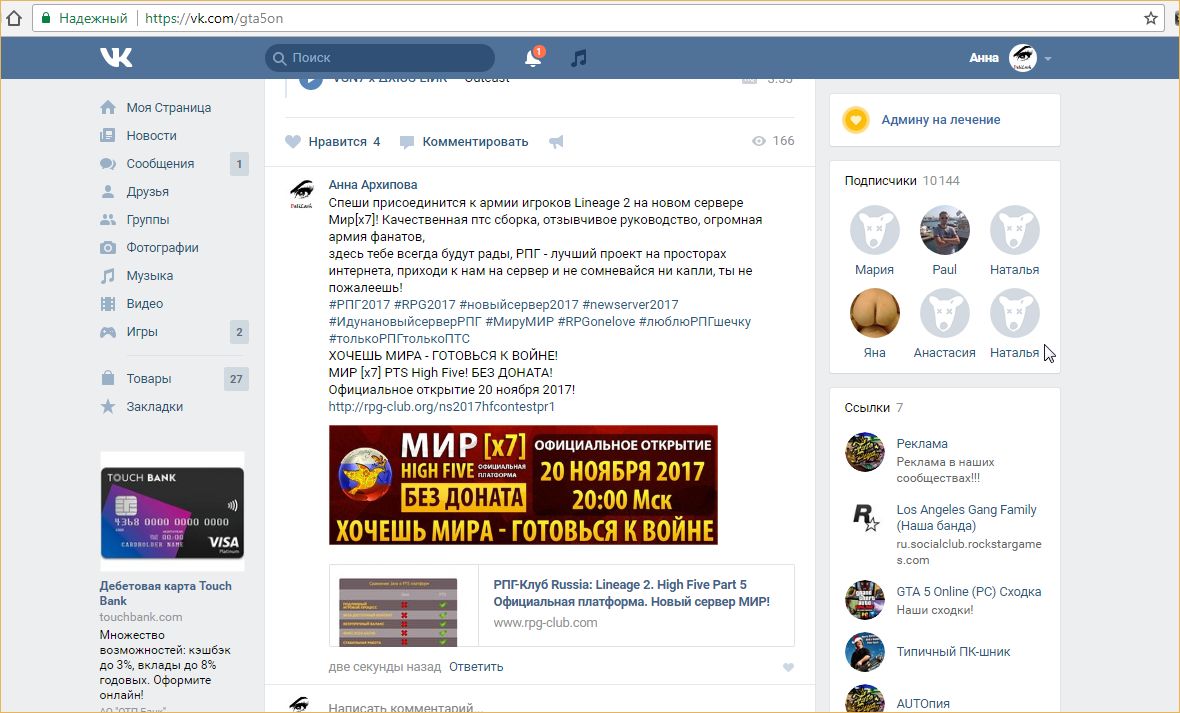Screen dimensions: 1180x713
Task: Click the browser address bar URL
Action: (x=214, y=18)
